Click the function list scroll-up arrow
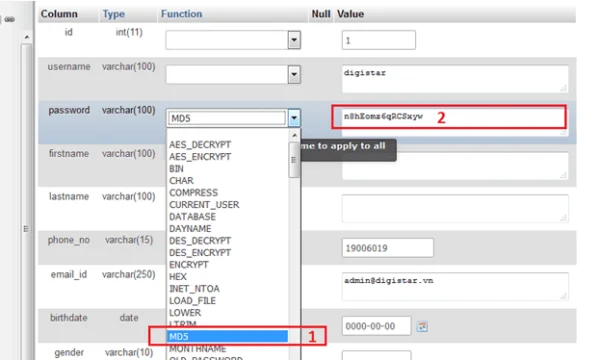This screenshot has width=600, height=360. (294, 135)
